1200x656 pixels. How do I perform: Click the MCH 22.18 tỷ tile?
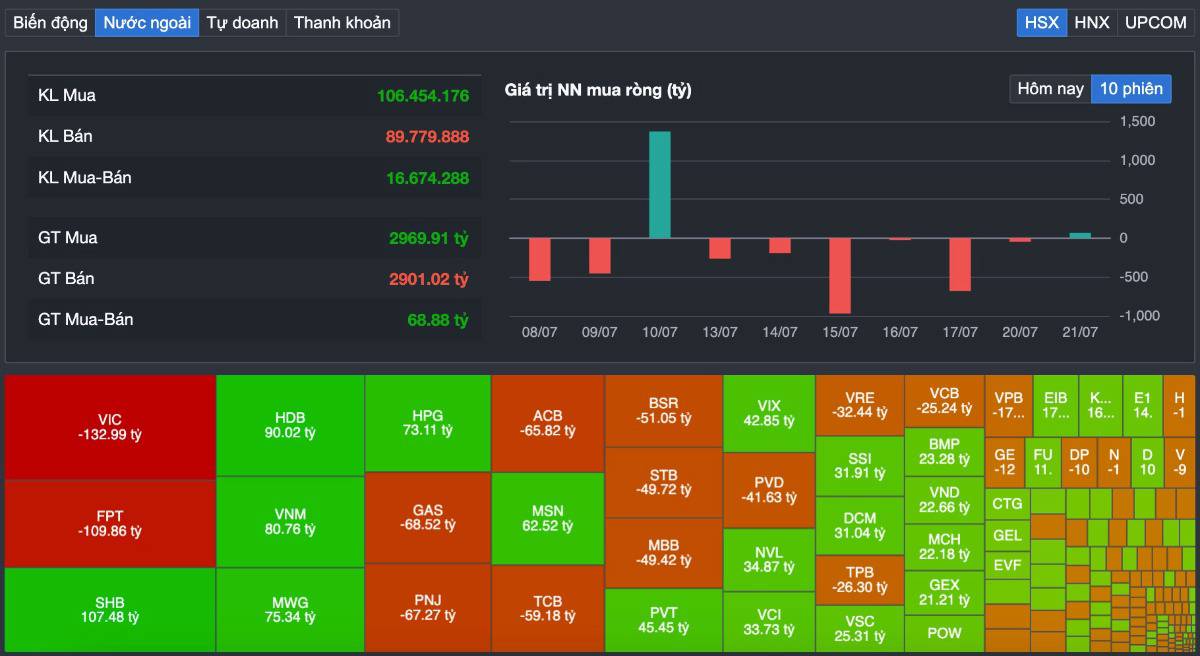click(x=944, y=547)
